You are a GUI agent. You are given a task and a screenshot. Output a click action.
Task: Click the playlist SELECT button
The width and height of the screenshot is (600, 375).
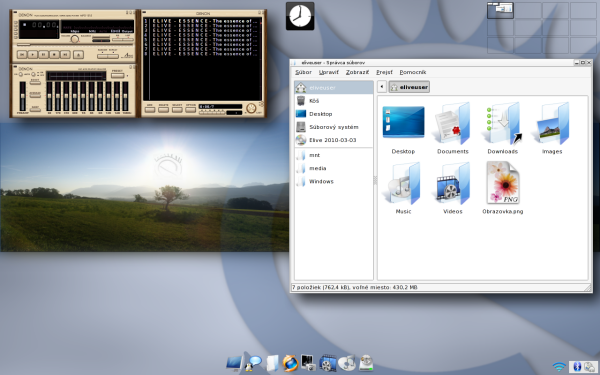177,110
